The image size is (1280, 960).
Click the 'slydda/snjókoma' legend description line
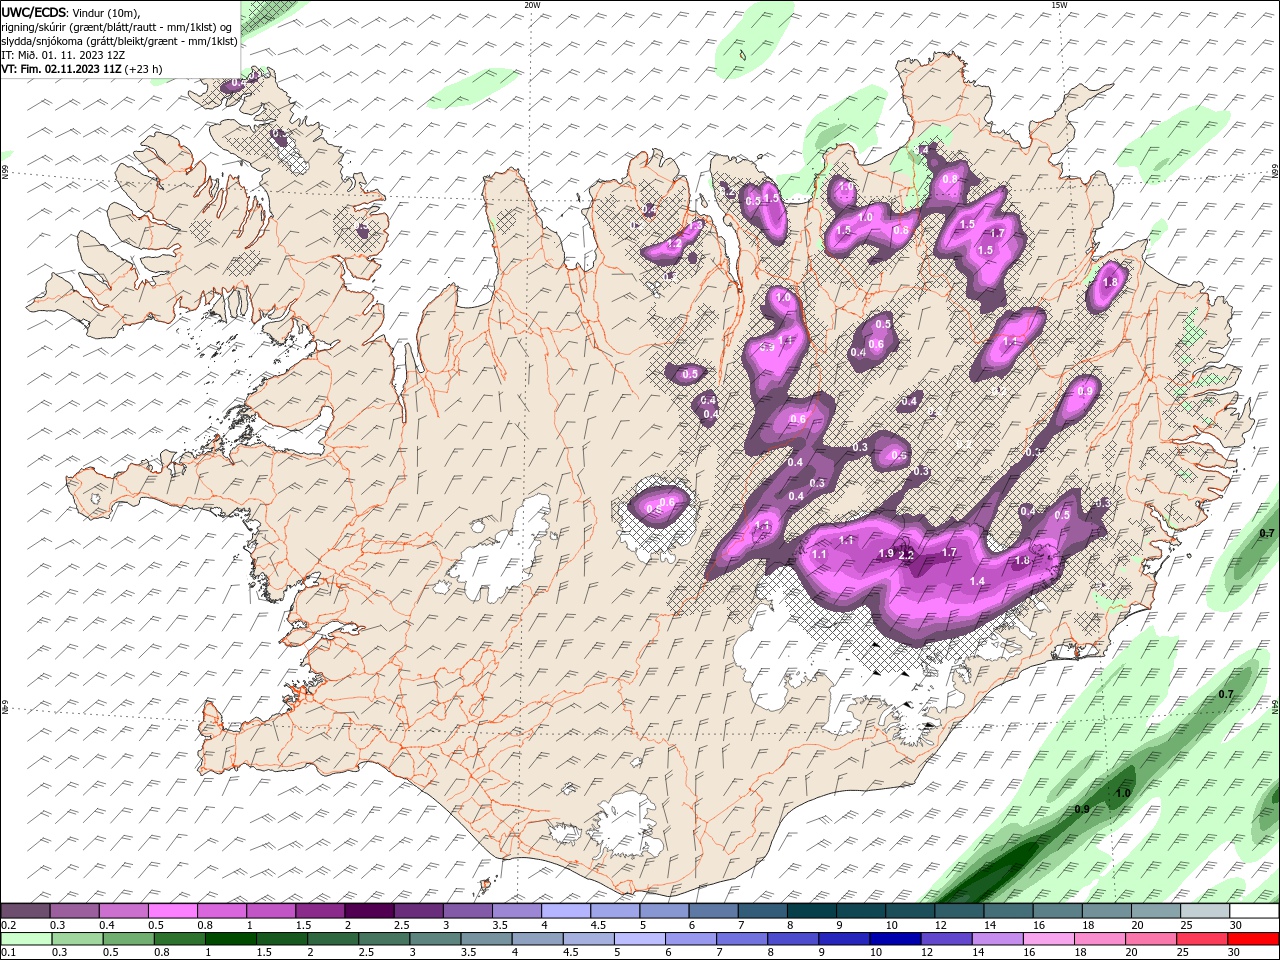[119, 41]
